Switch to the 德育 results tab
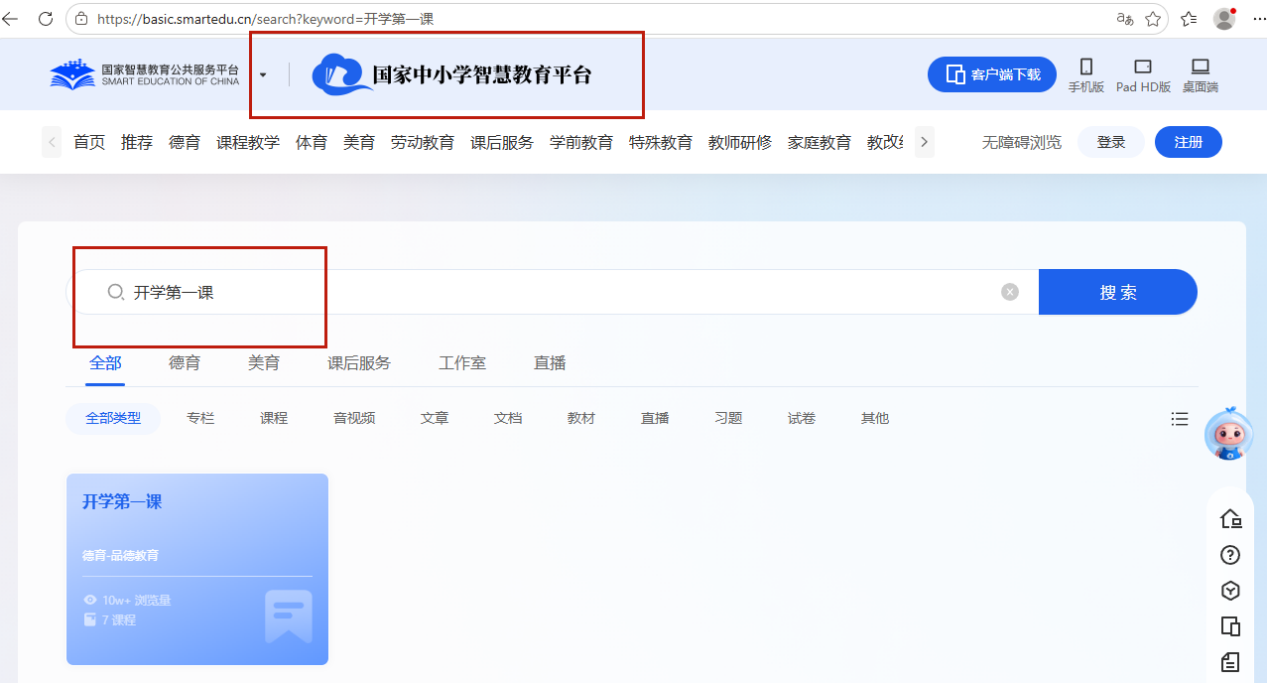Viewport: 1267px width, 683px height. [x=185, y=363]
